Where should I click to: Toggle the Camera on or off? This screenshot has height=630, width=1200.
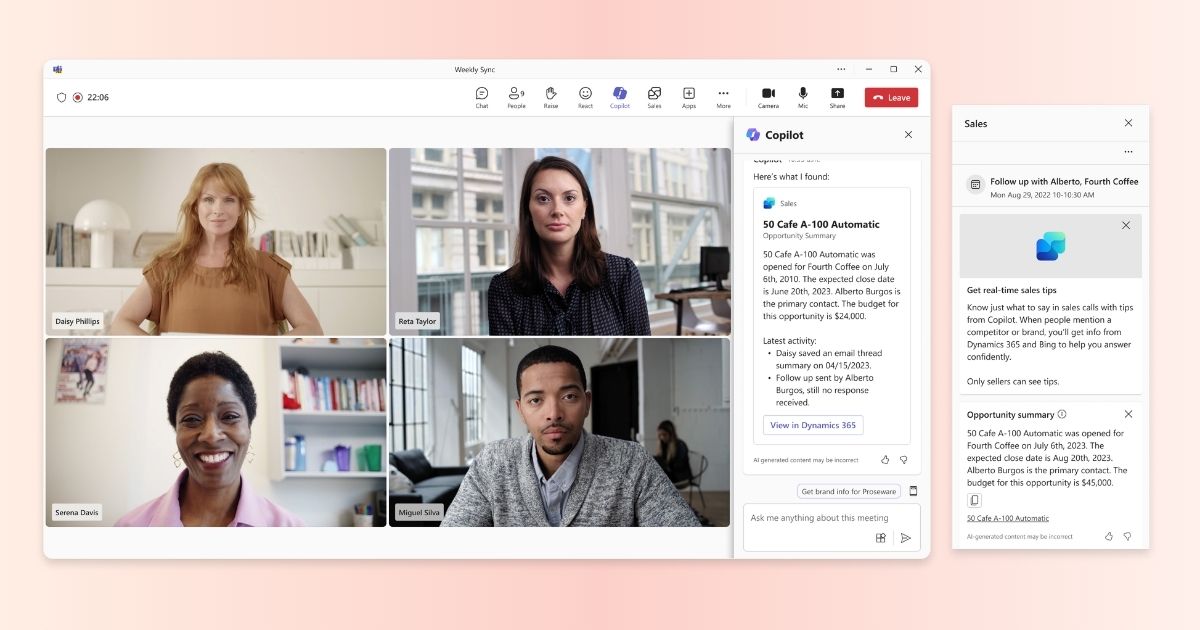[x=768, y=97]
